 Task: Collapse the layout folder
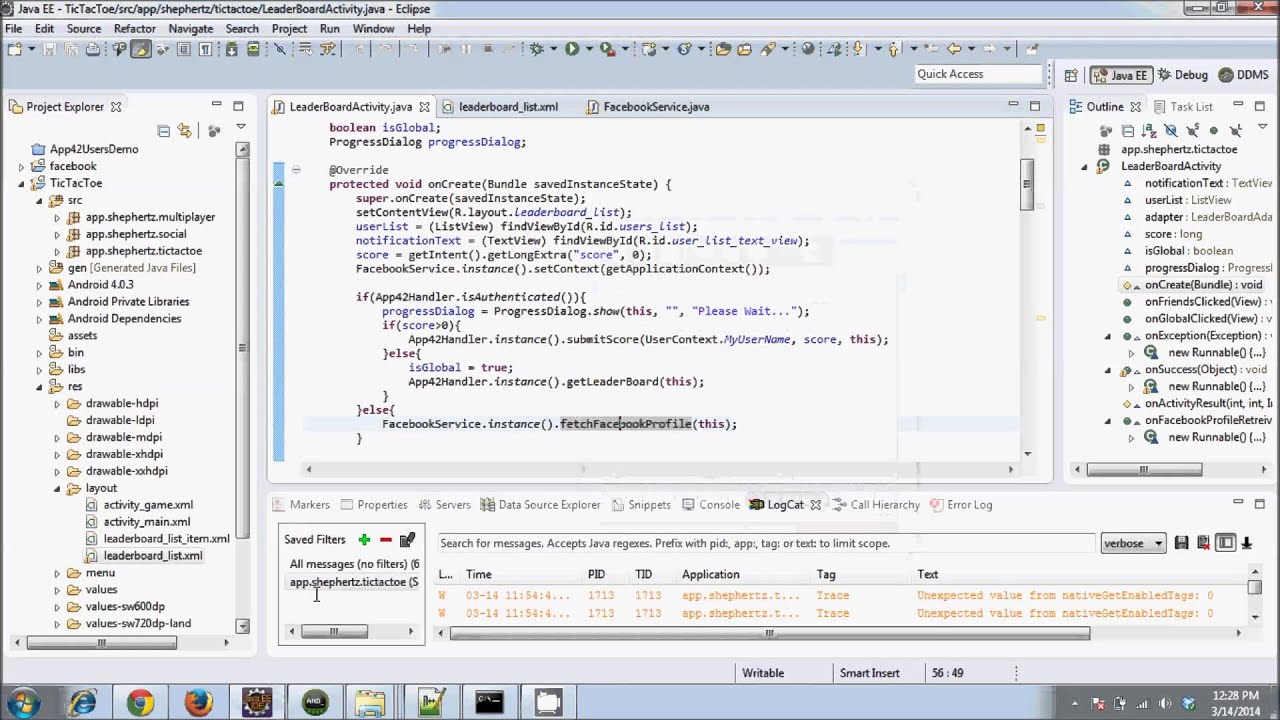pyautogui.click(x=57, y=489)
